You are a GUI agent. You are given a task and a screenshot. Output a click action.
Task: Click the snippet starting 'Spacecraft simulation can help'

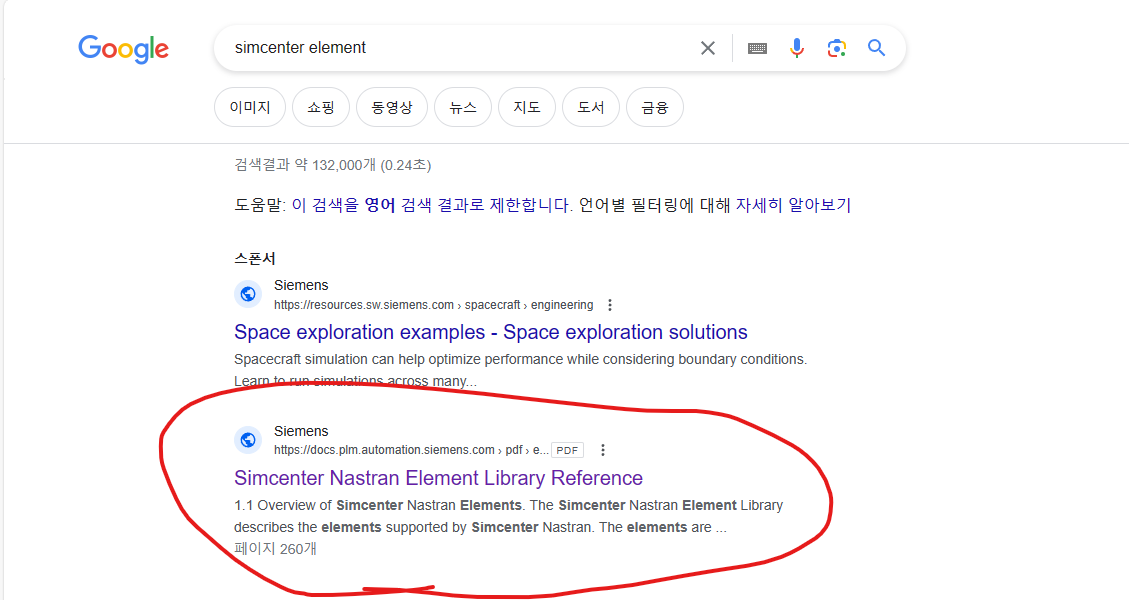pos(521,370)
